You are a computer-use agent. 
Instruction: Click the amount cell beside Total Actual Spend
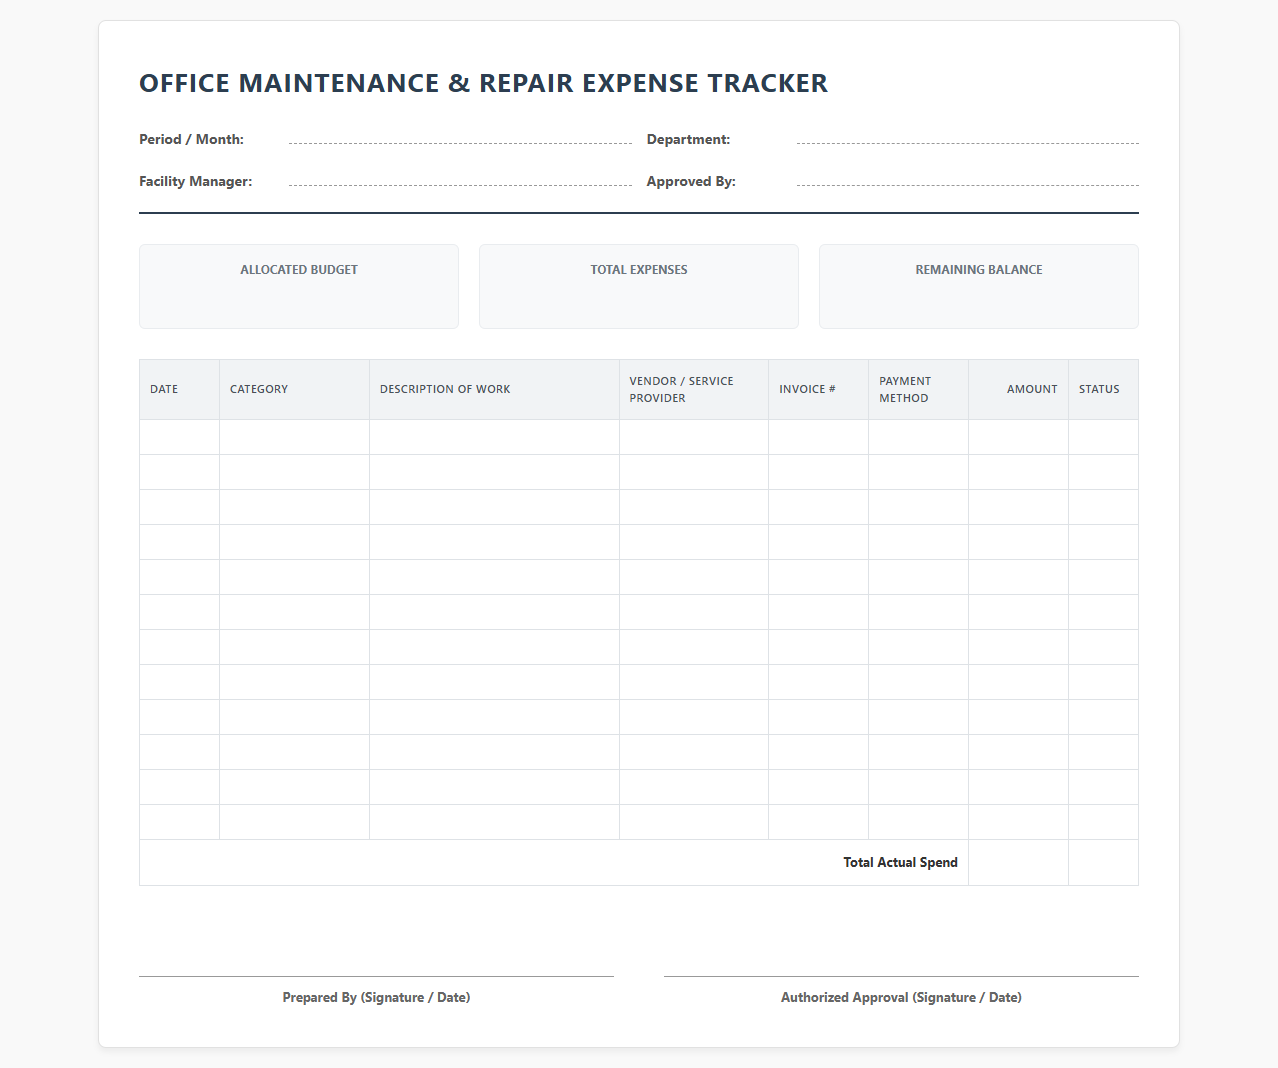point(1018,862)
